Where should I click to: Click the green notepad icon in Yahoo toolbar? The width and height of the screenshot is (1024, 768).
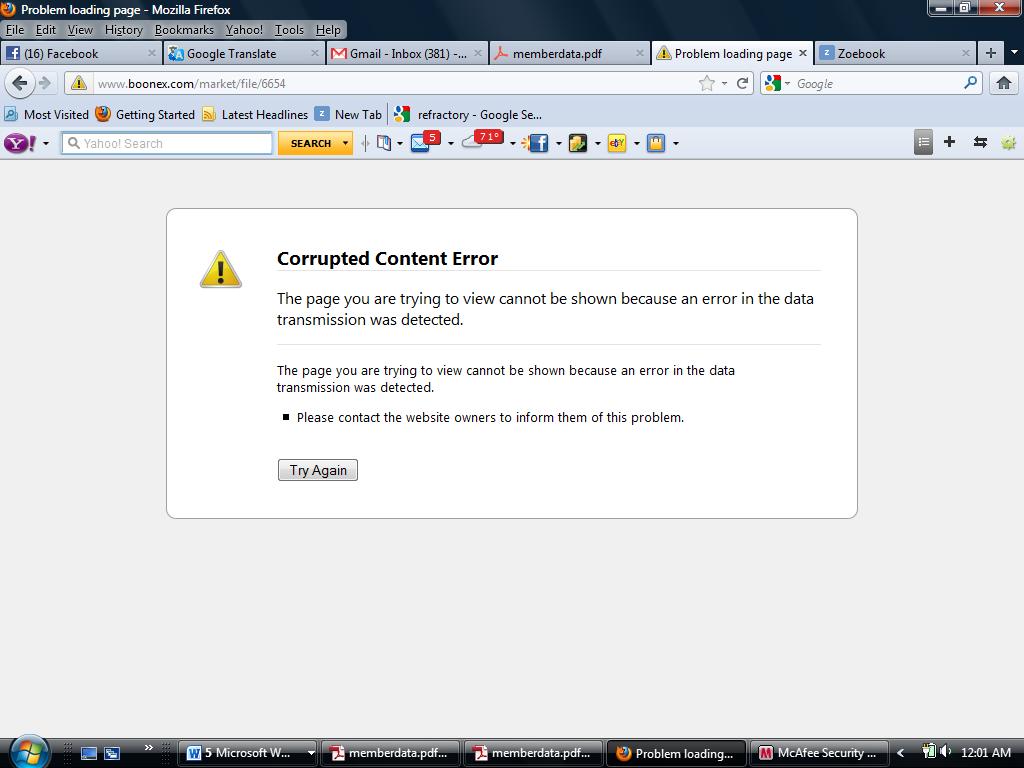tap(577, 143)
